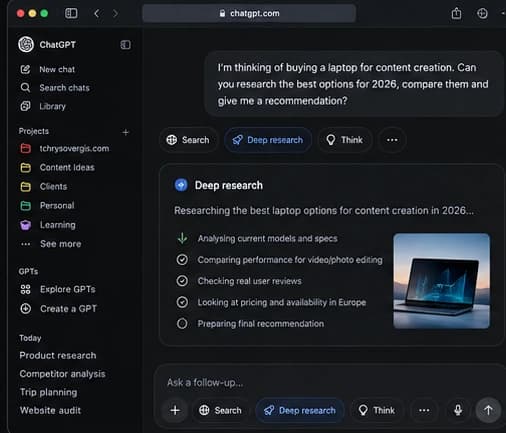Open the Website audit chat

[x=50, y=411]
